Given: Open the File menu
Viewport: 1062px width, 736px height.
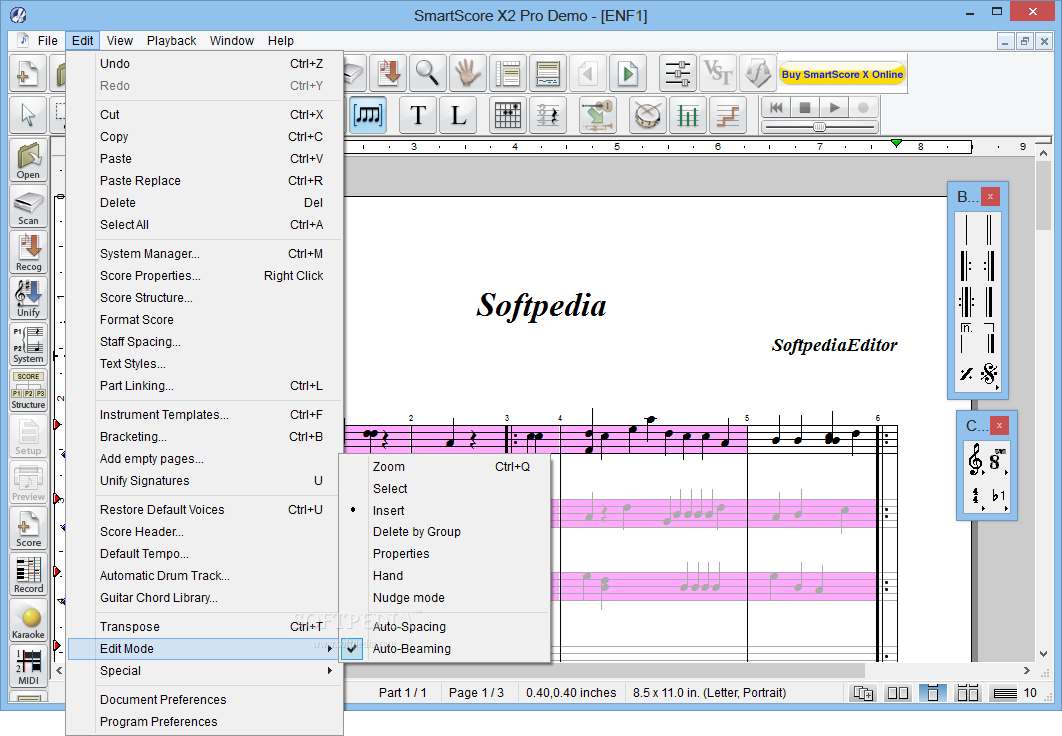Looking at the screenshot, I should pos(47,41).
